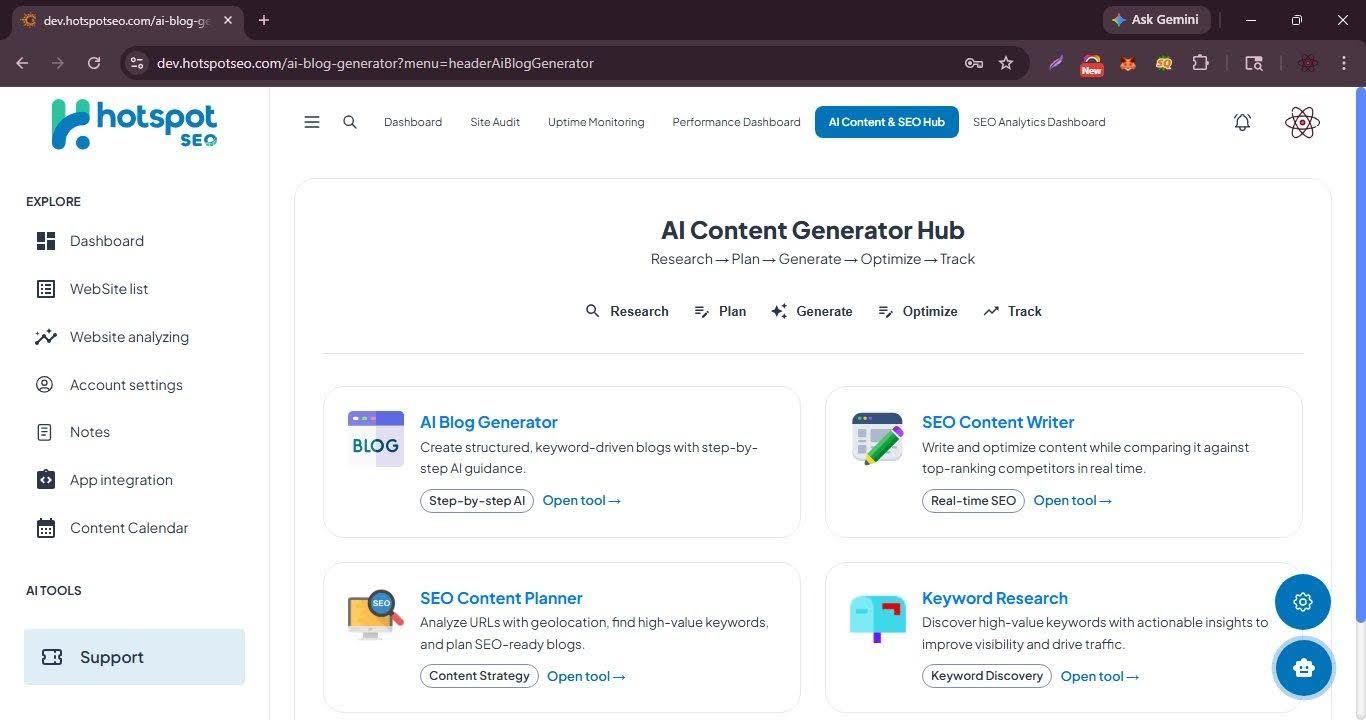The height and width of the screenshot is (720, 1366).
Task: Reload the page with the refresh icon
Action: [94, 63]
